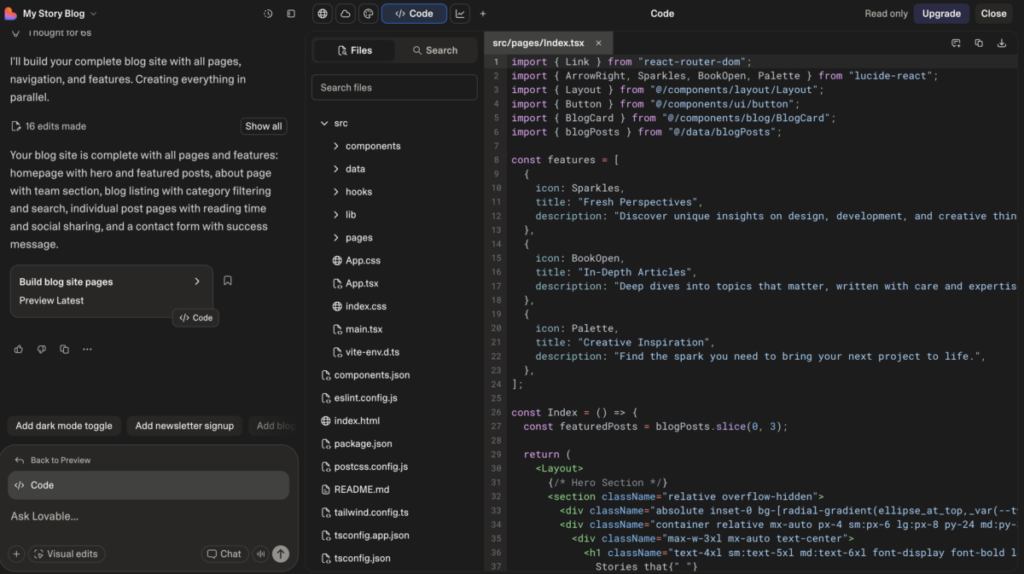The width and height of the screenshot is (1024, 574).
Task: Open My Story Blog project dropdown
Action: tap(59, 14)
